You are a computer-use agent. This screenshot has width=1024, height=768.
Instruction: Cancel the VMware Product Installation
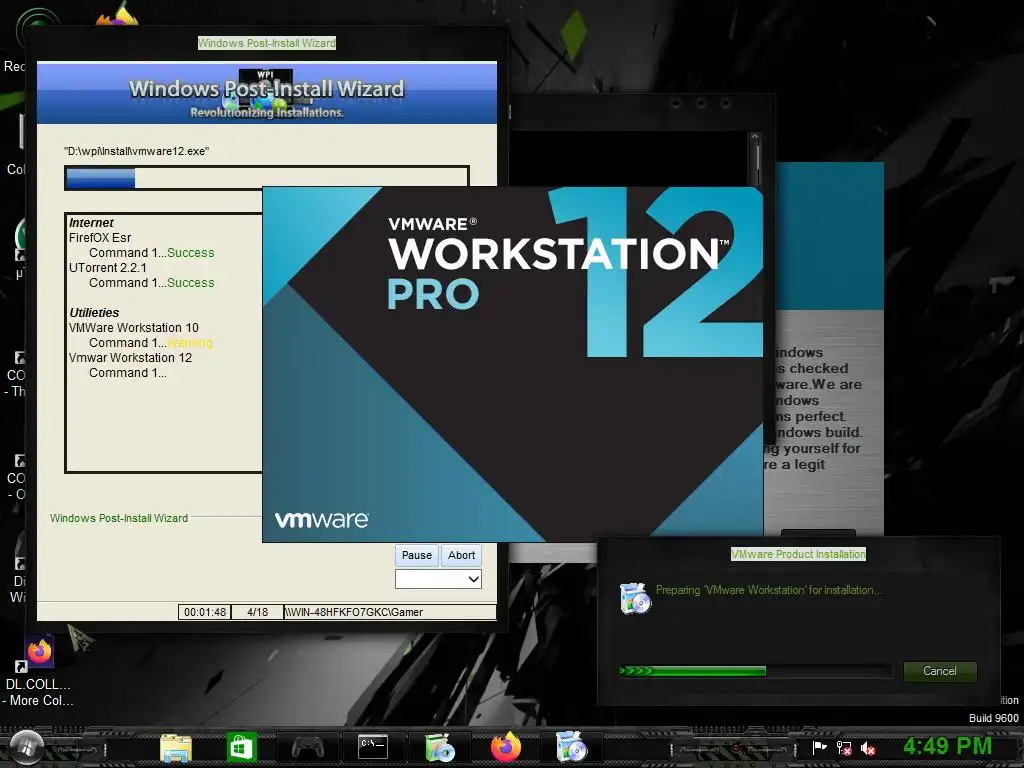[940, 671]
